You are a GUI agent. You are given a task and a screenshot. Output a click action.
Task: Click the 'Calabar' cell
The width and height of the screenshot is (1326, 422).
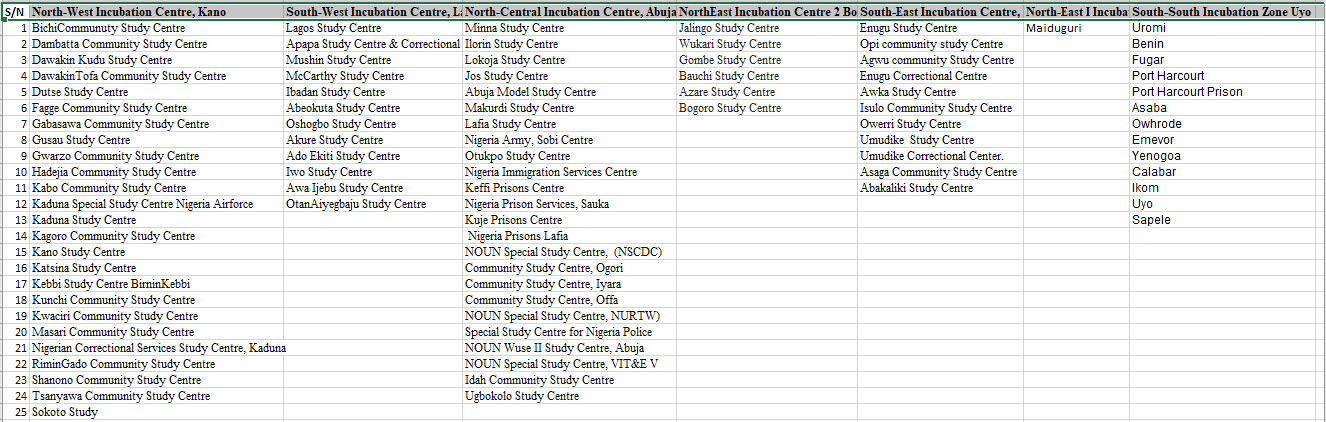click(x=1221, y=172)
